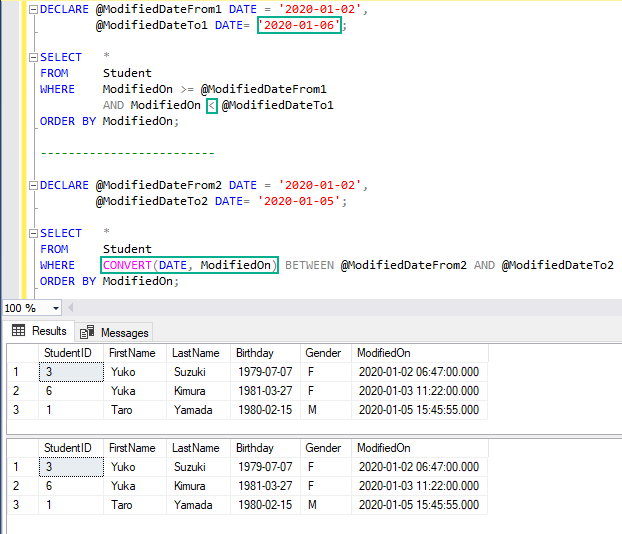622x534 pixels.
Task: Select LastName column header in second grid
Action: pos(198,448)
